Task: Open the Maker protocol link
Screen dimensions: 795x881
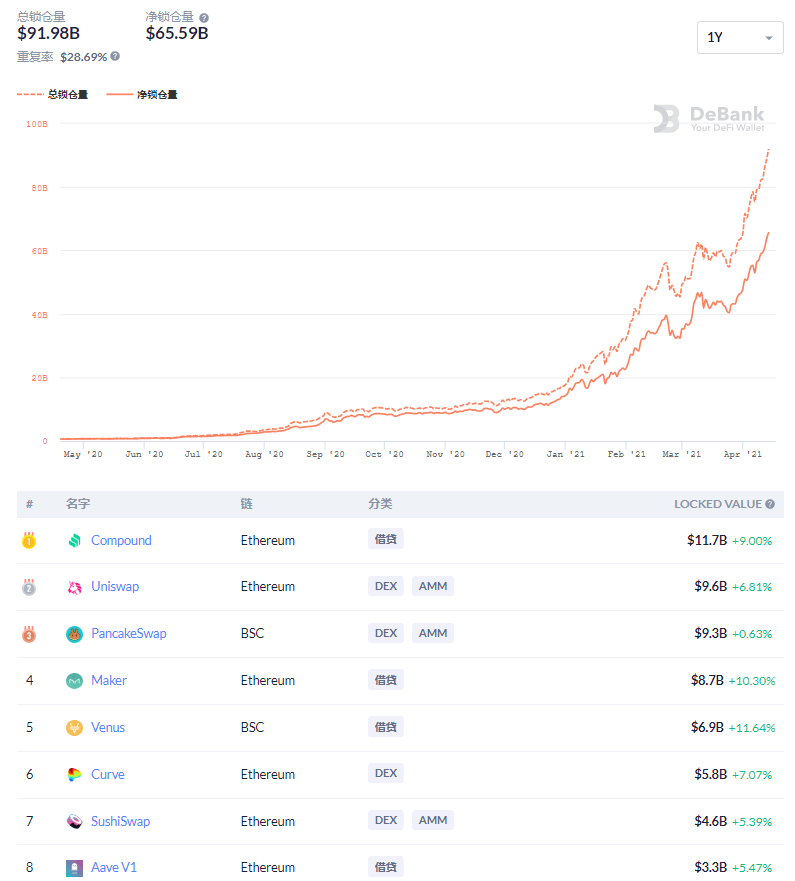Action: click(x=109, y=680)
